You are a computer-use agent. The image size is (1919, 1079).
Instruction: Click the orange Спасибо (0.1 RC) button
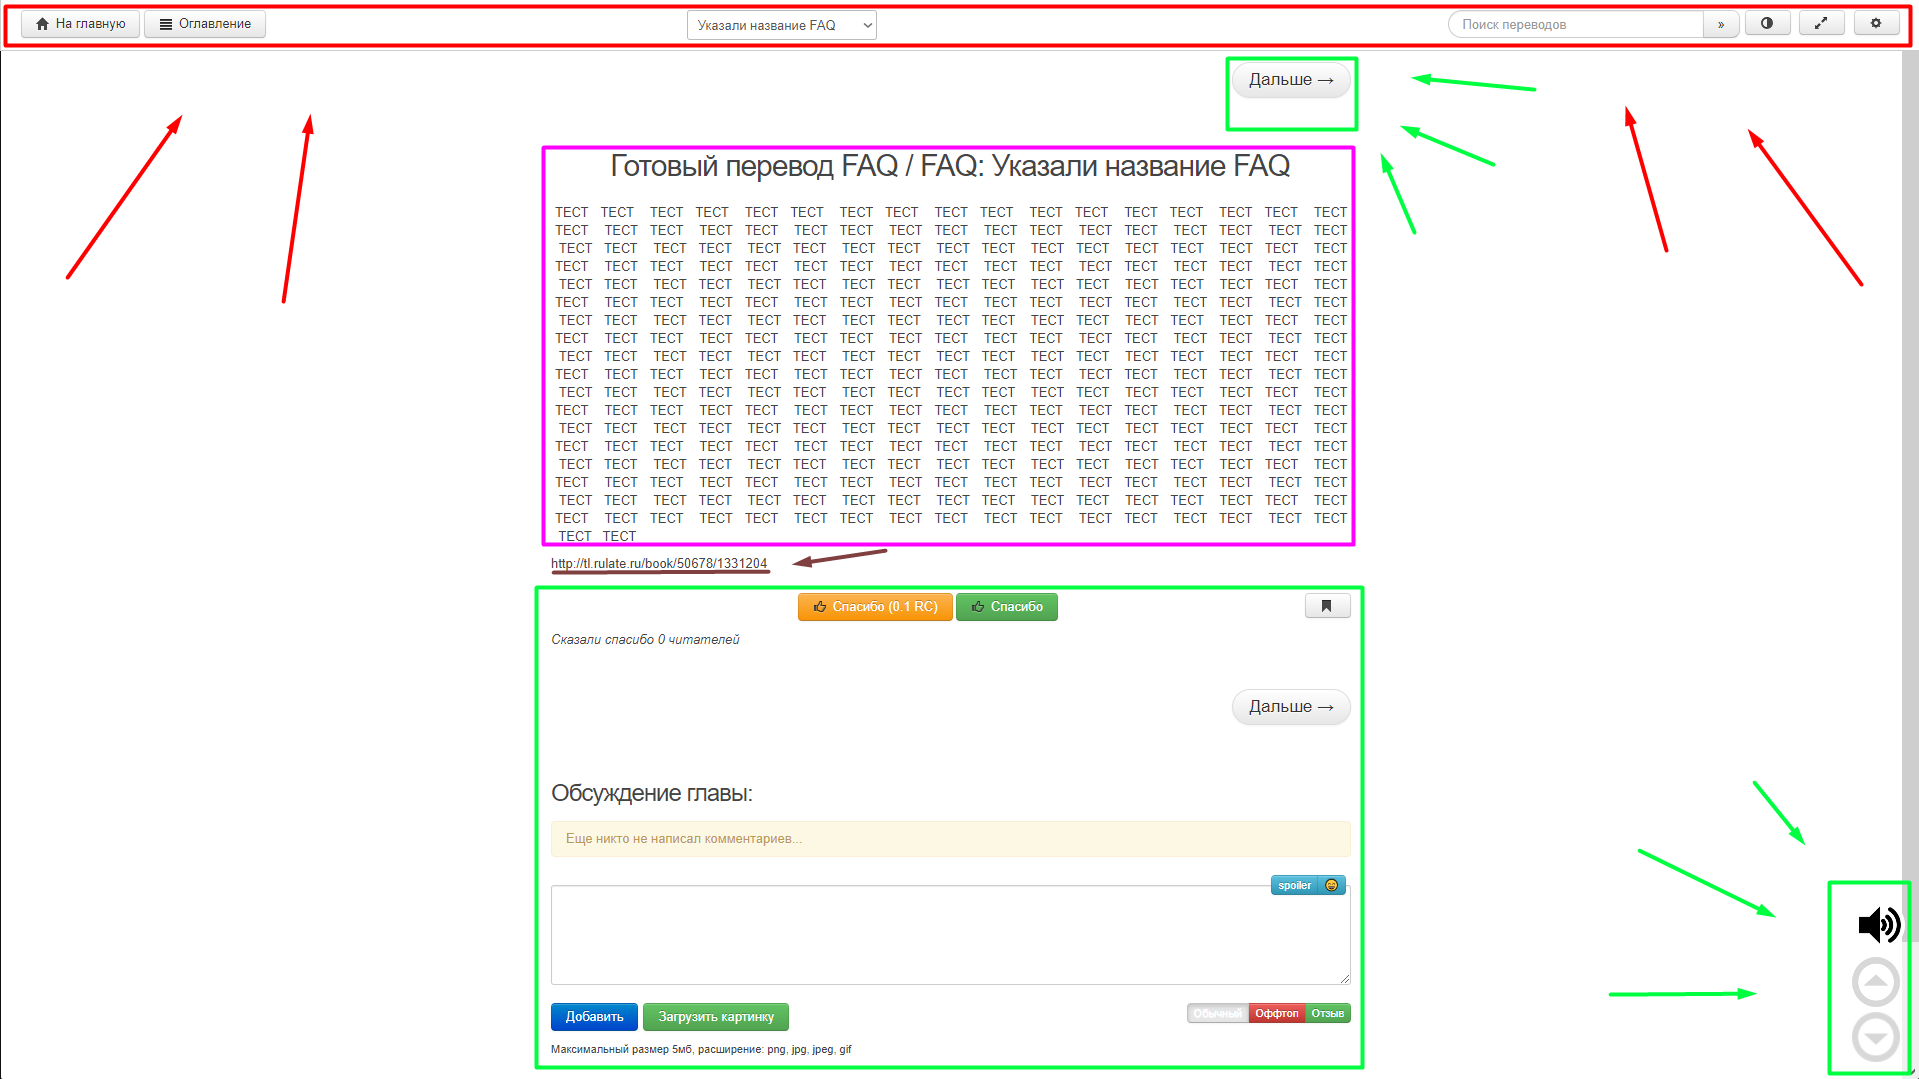(874, 607)
